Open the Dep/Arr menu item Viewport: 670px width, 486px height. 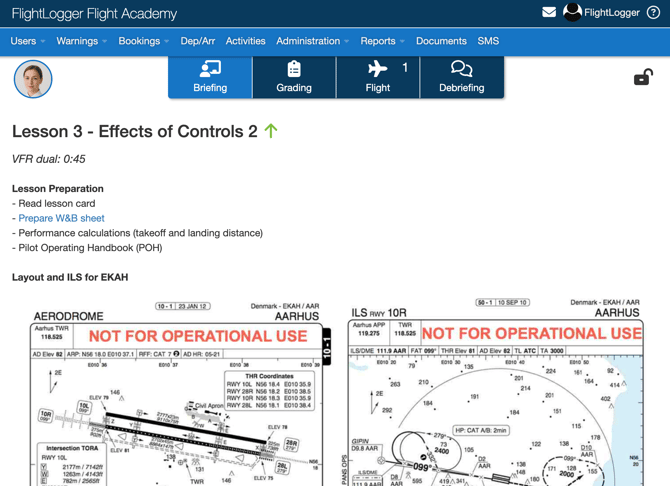[197, 41]
